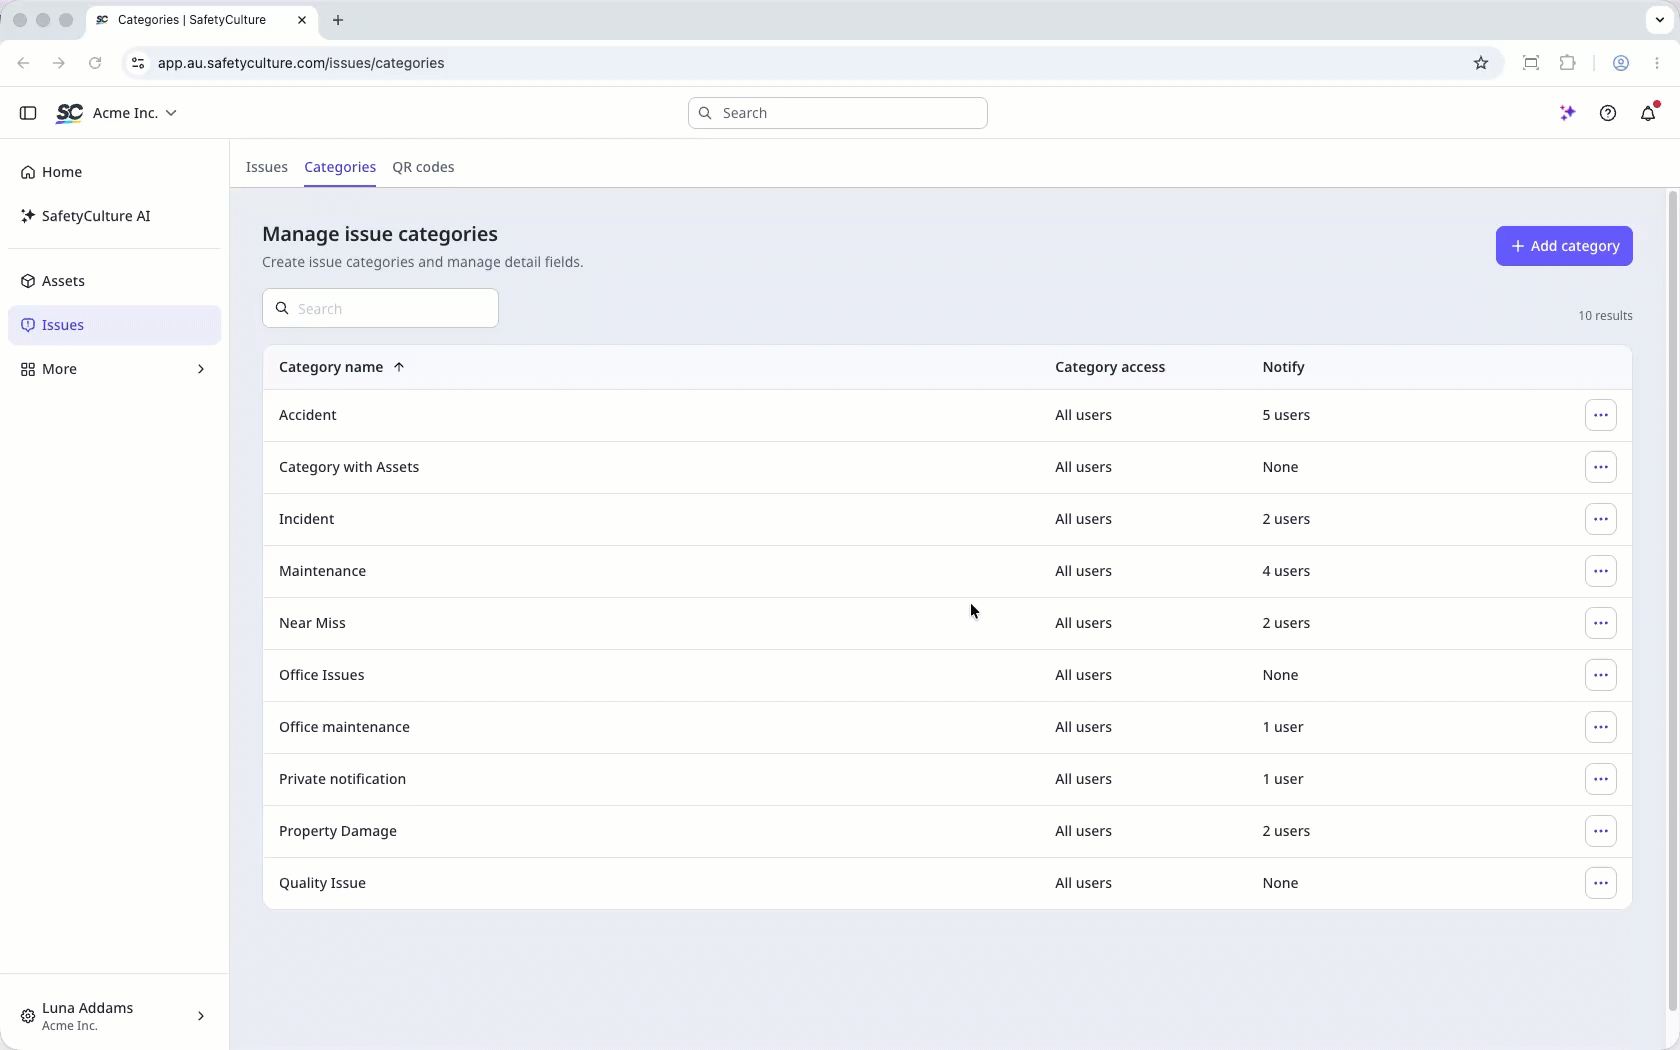Sort by Category name column
The width and height of the screenshot is (1680, 1050).
[x=341, y=367]
